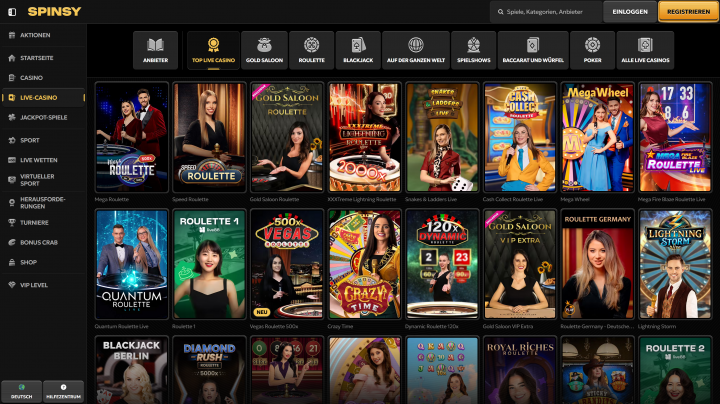The image size is (720, 404).
Task: Open Casino section in sidebar
Action: [x=43, y=78]
